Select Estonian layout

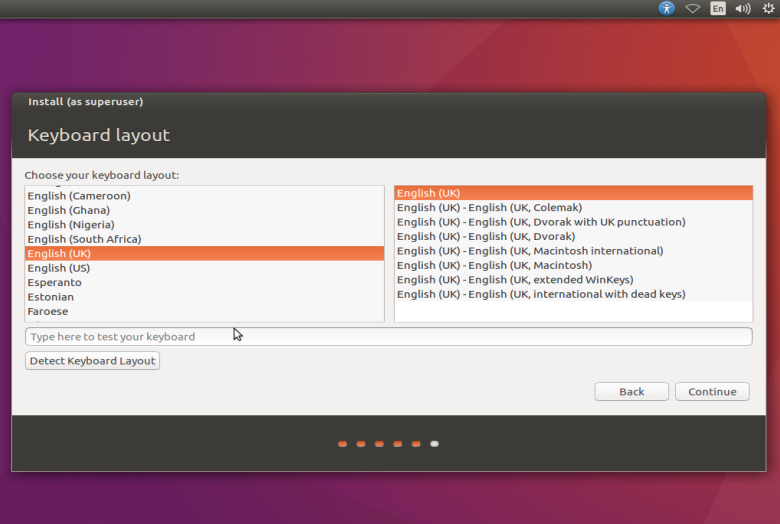(204, 297)
